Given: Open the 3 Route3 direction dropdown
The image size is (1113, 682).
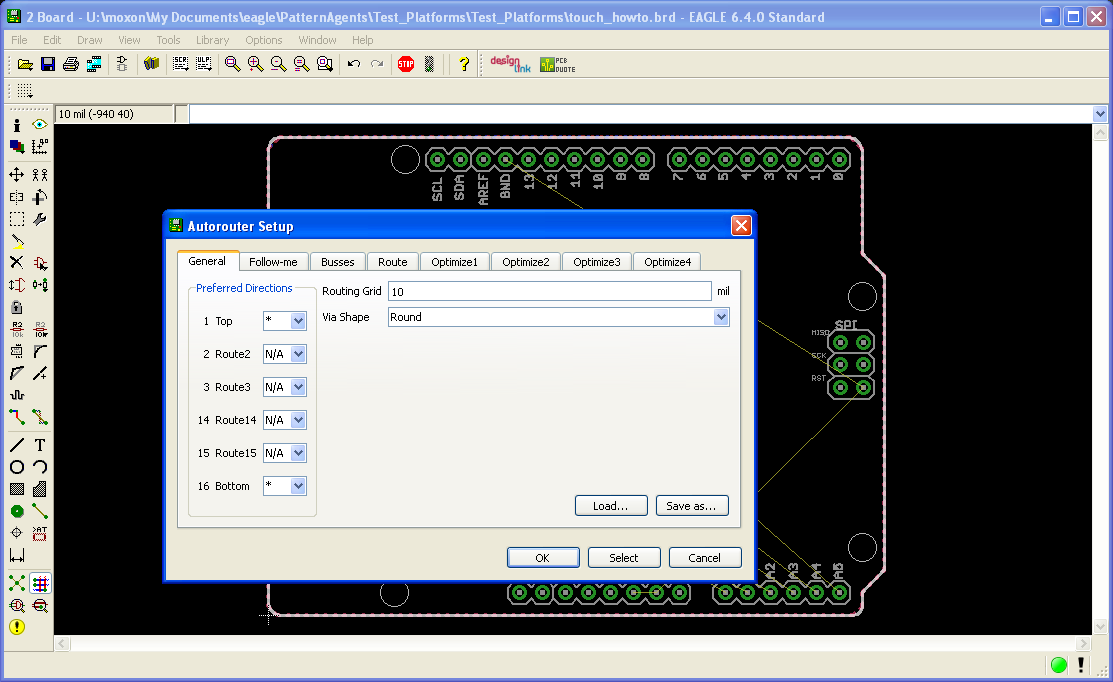Looking at the screenshot, I should (x=298, y=387).
